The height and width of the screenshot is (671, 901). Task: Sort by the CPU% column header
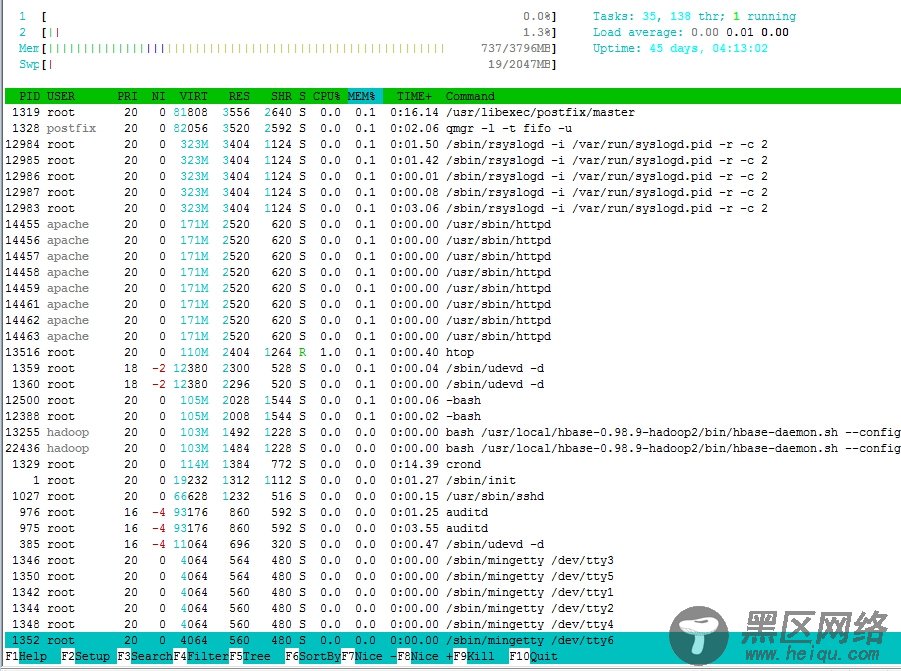point(325,96)
